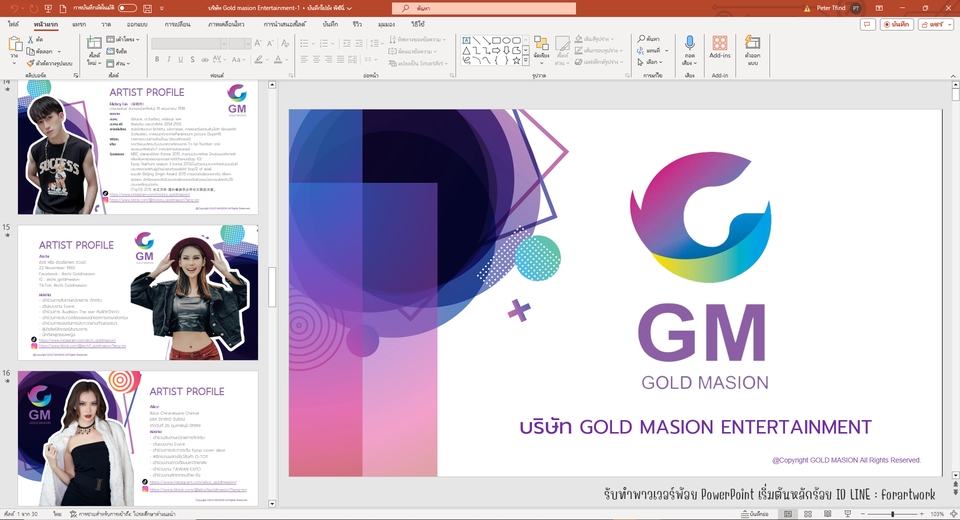Select slide 15 thumbnail with Atchi profile
This screenshot has height=520, width=960.
138,292
